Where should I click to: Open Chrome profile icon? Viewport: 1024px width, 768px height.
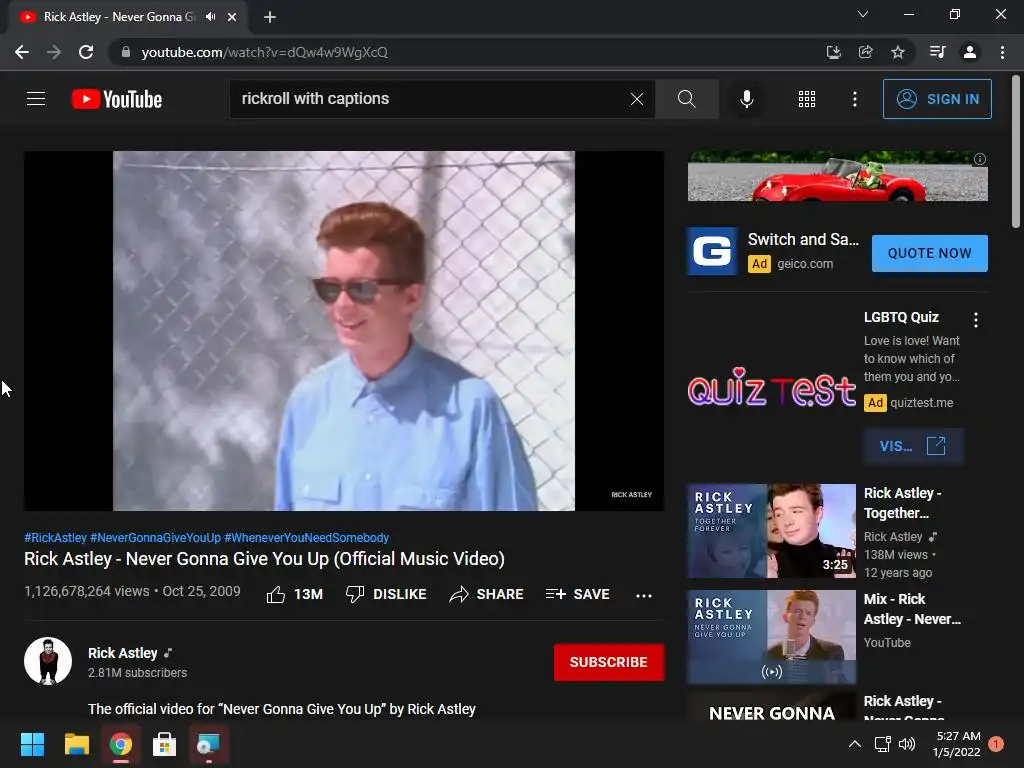970,52
